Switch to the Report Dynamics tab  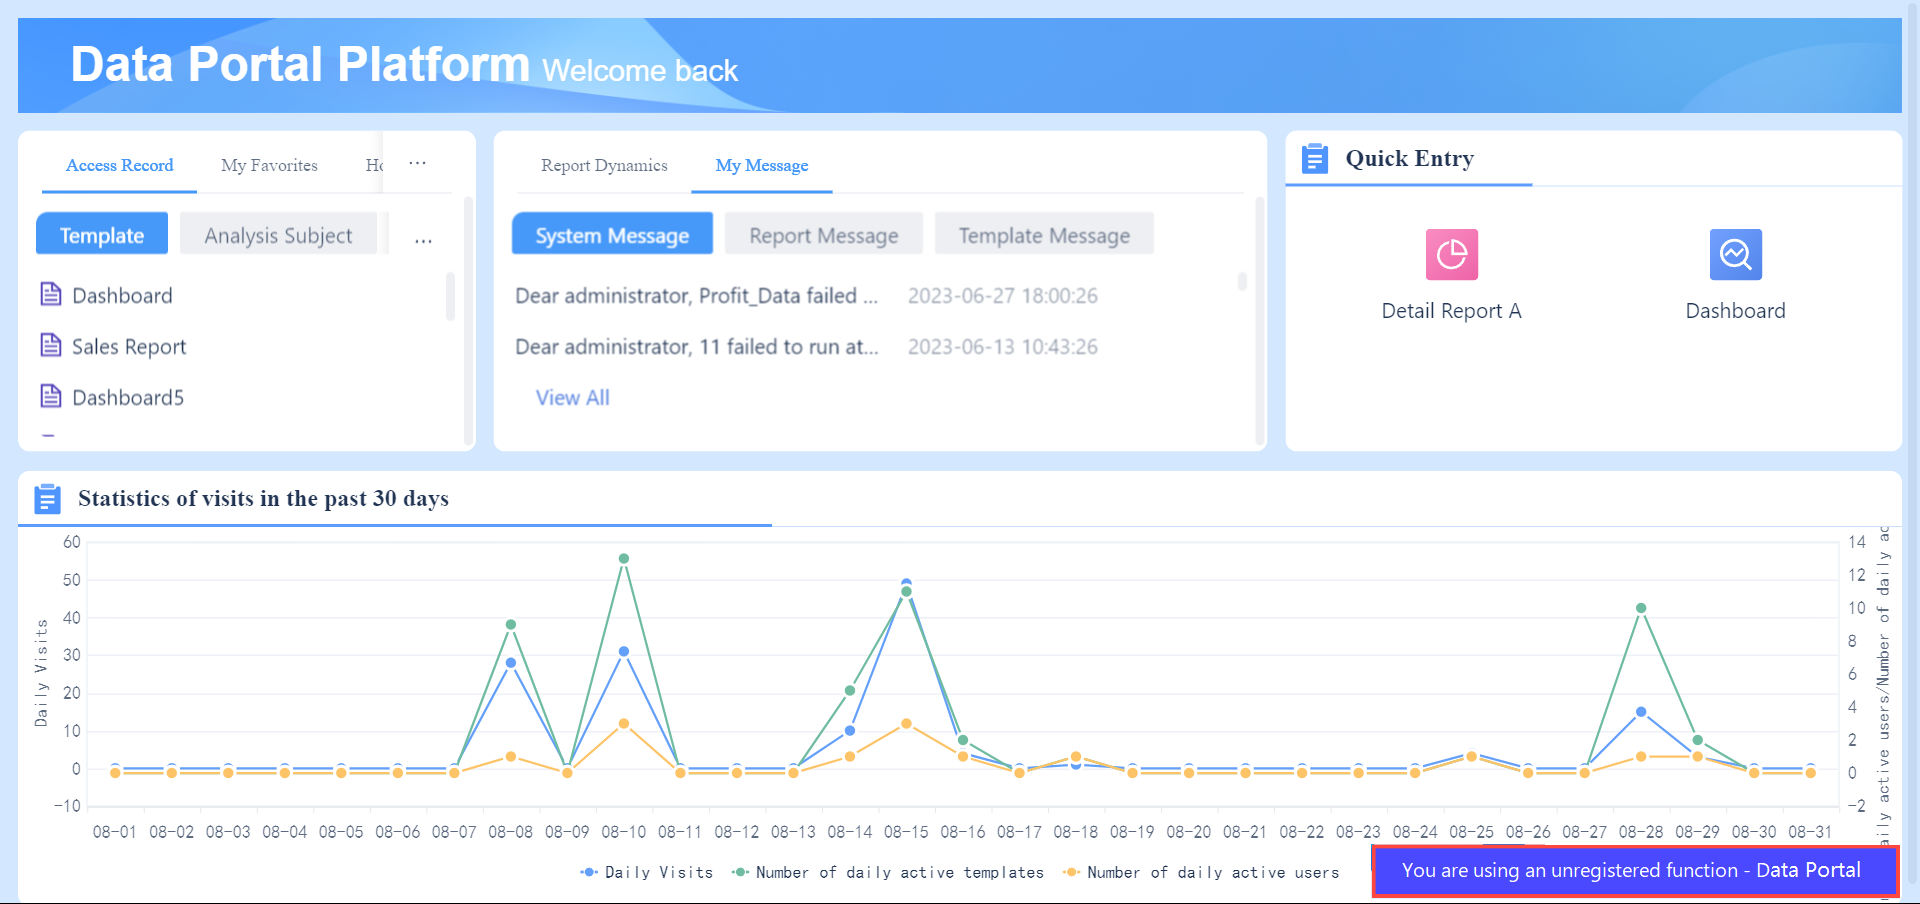[x=603, y=165]
